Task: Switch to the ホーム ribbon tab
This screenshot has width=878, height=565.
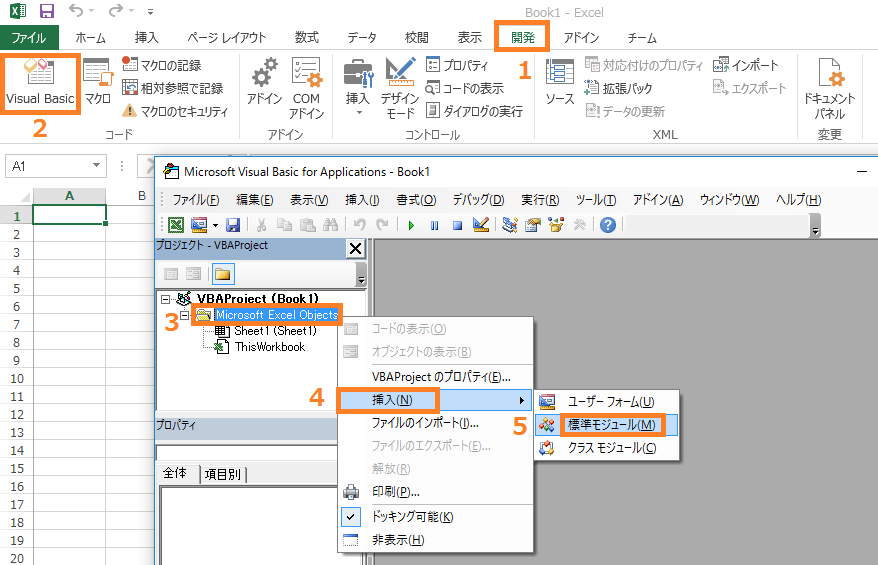Action: pos(90,38)
